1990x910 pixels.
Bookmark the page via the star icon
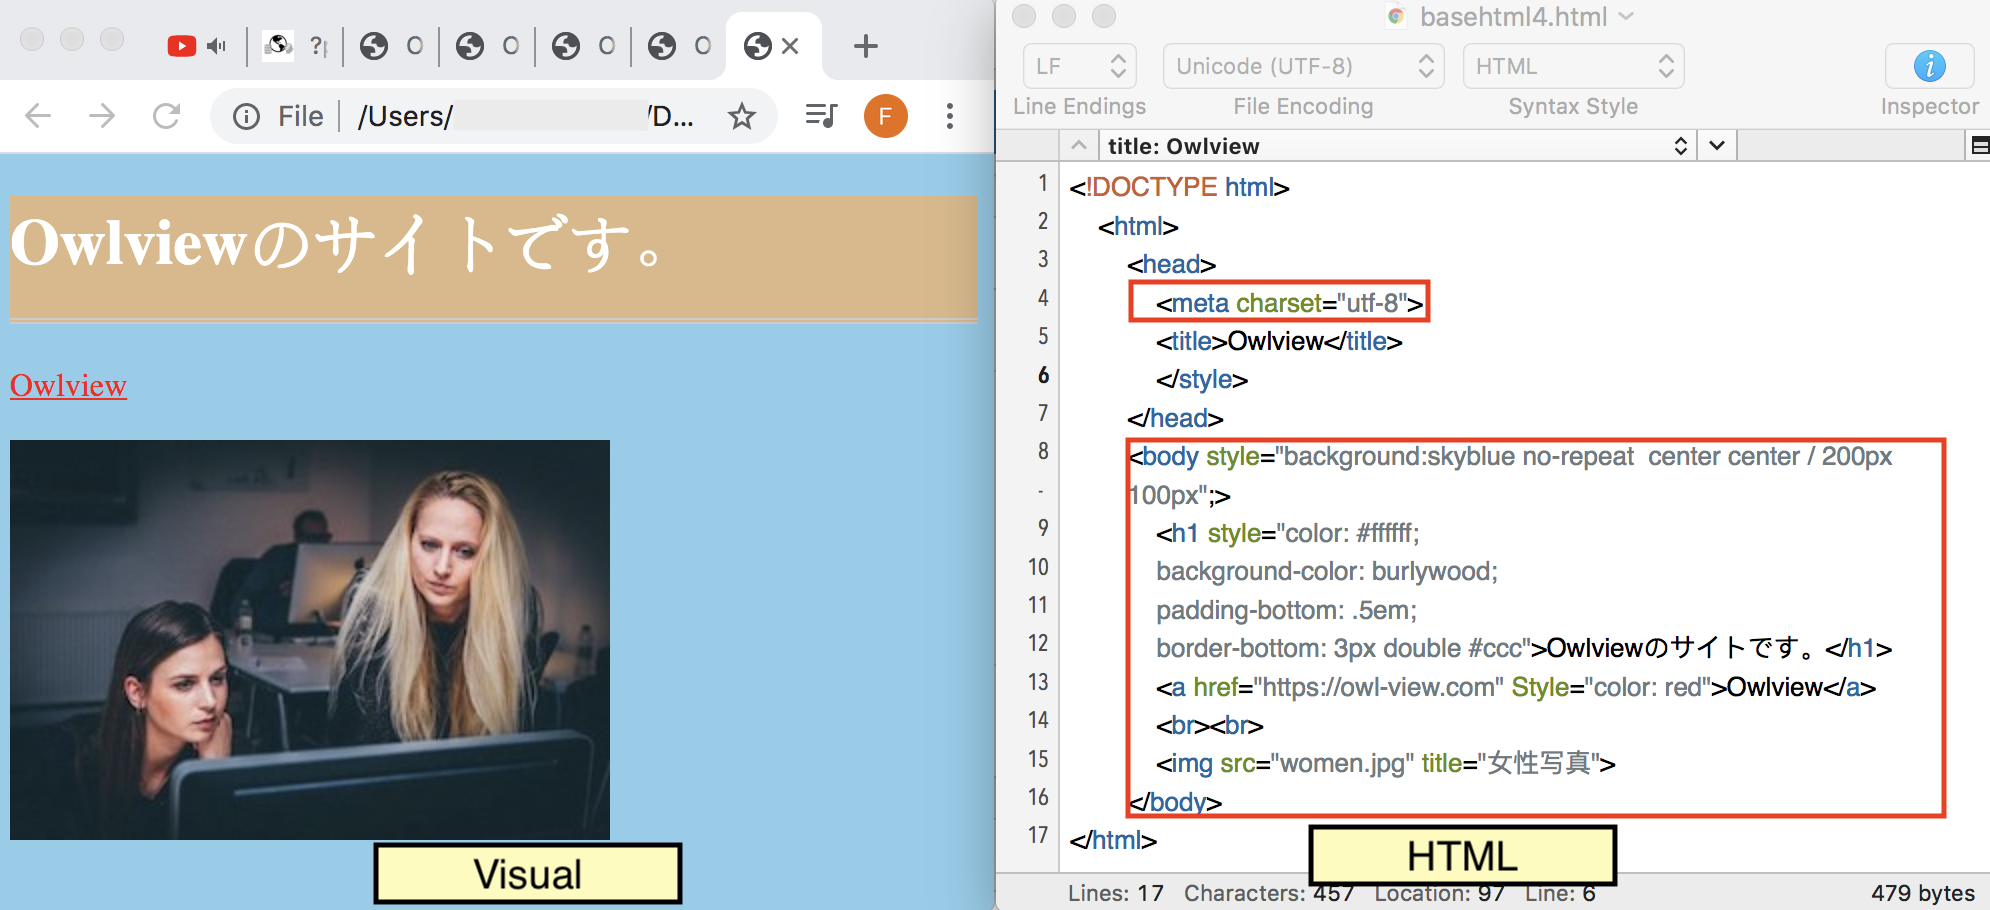742,116
